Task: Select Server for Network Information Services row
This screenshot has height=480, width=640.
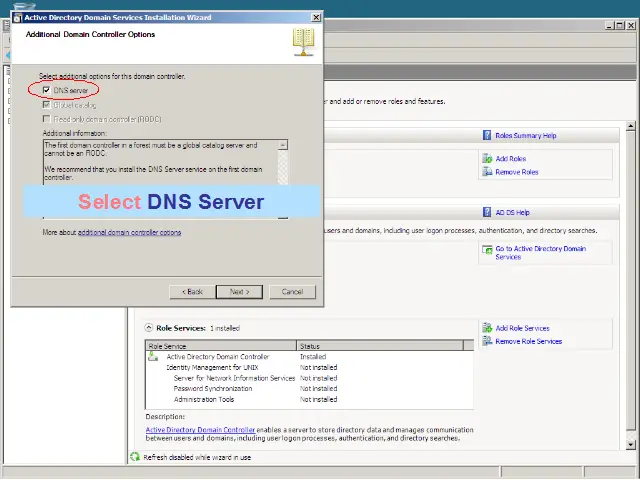Action: [x=309, y=378]
